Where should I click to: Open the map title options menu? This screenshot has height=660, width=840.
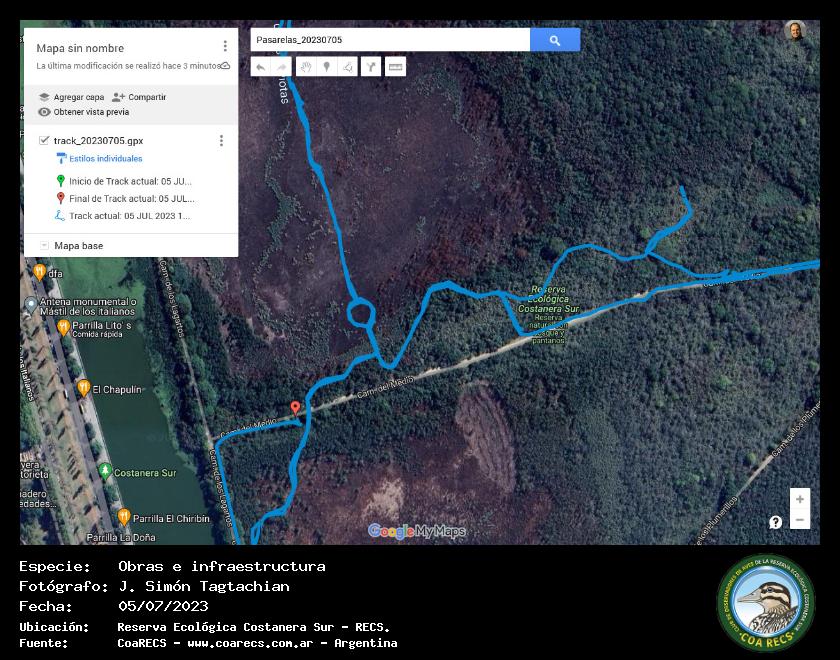(225, 46)
